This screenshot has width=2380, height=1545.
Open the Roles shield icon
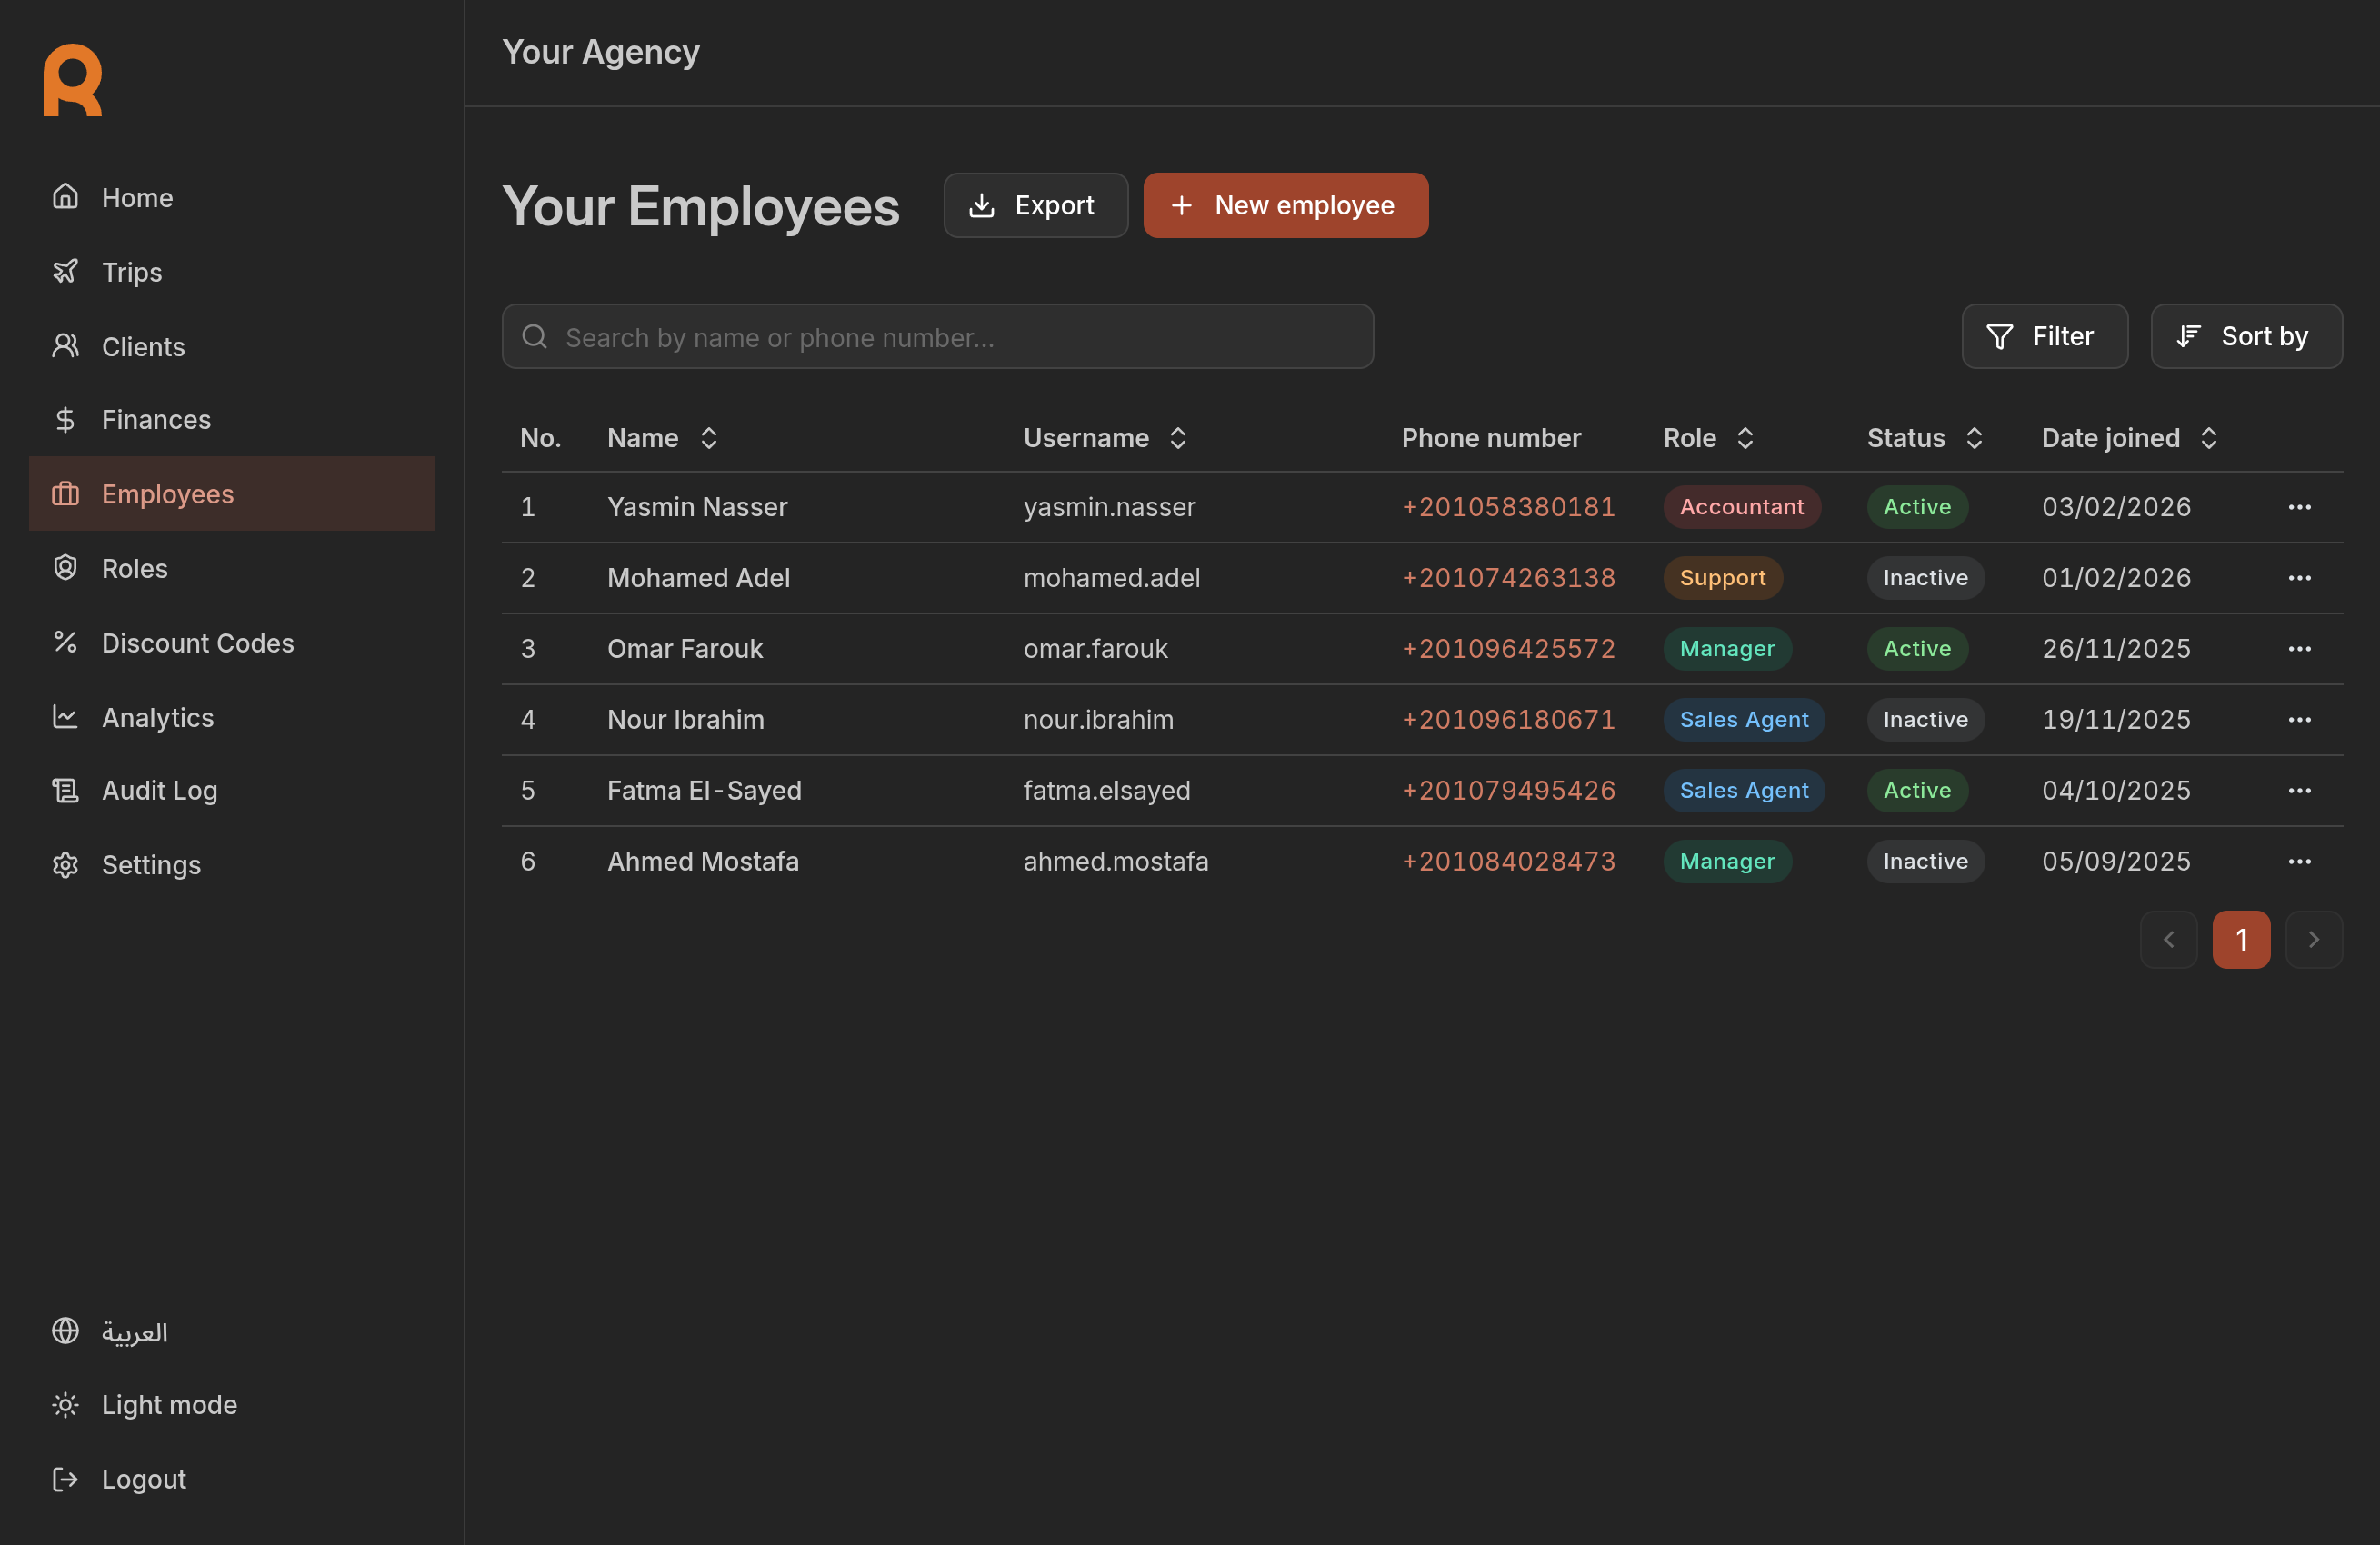tap(65, 568)
